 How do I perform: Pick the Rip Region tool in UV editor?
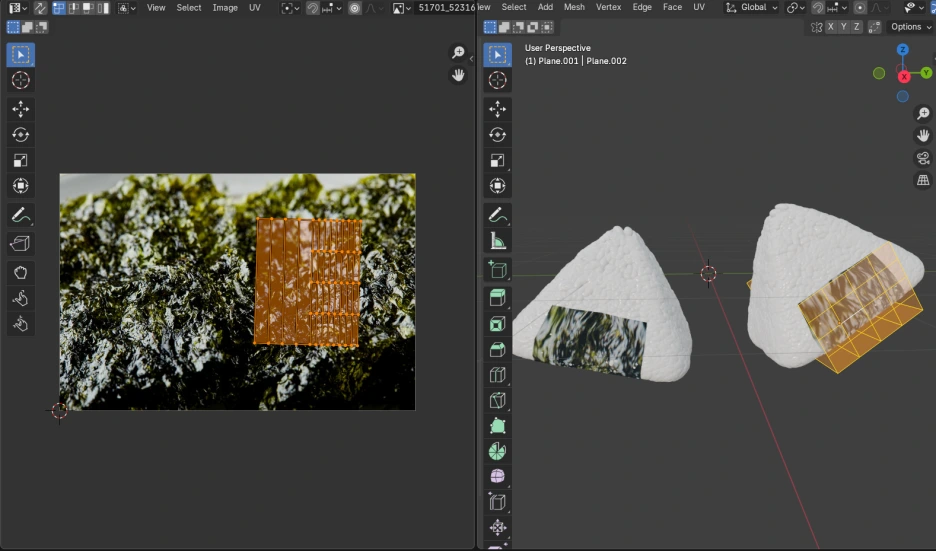[21, 243]
